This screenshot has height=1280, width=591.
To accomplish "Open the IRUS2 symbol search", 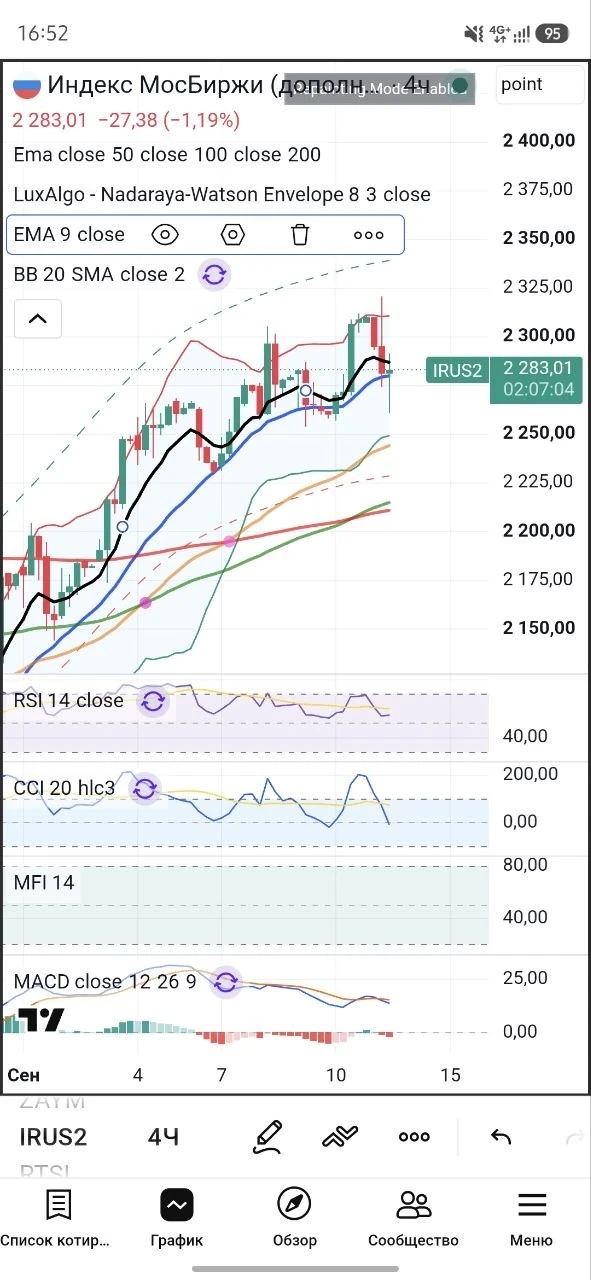I will 53,1137.
